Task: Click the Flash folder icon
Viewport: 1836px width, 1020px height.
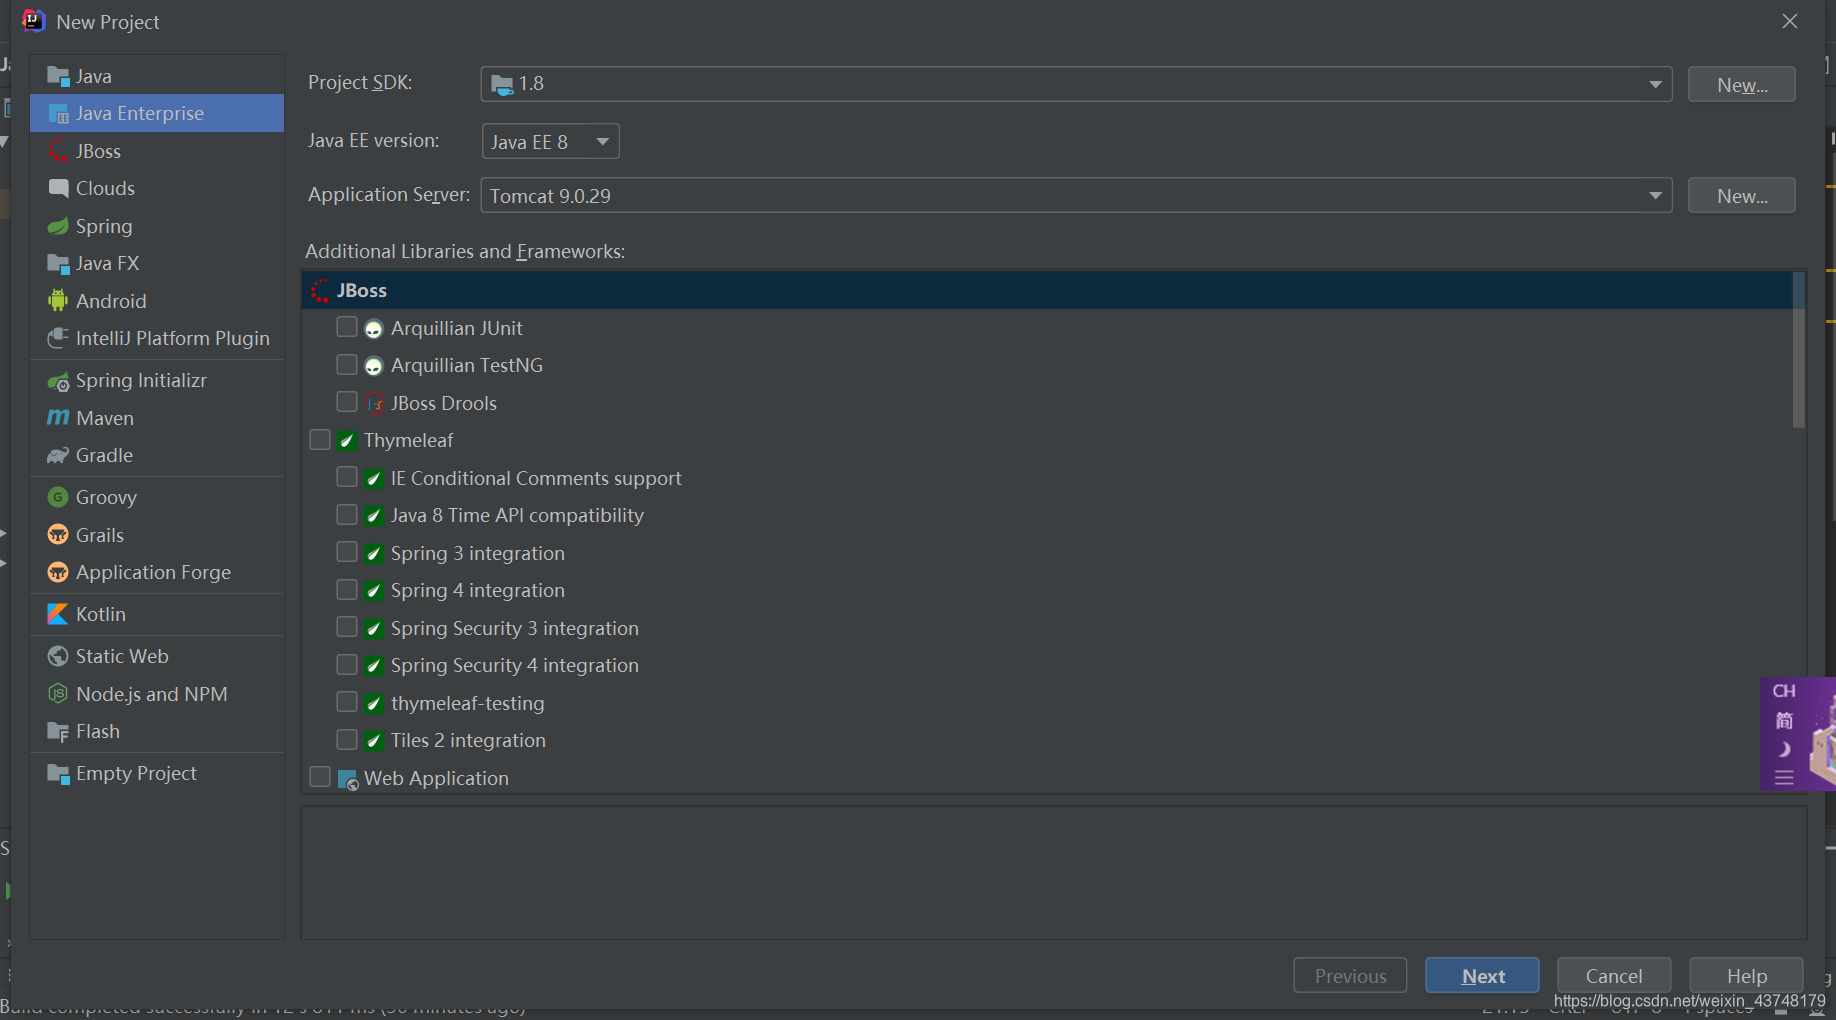Action: pos(58,732)
